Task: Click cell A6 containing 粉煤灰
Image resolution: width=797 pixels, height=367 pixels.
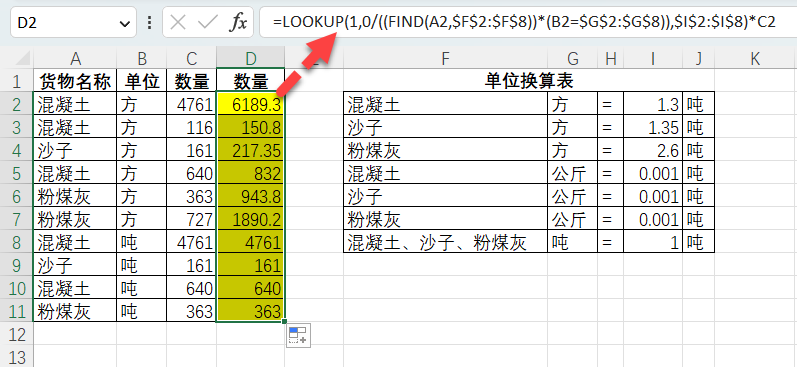Action: coord(75,196)
